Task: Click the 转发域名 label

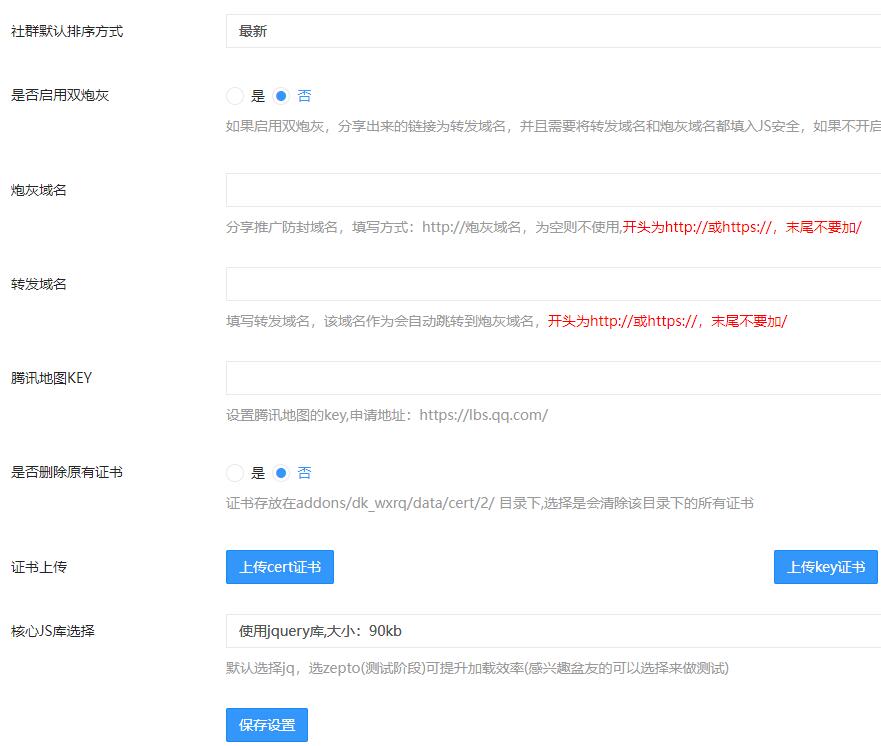Action: 39,284
